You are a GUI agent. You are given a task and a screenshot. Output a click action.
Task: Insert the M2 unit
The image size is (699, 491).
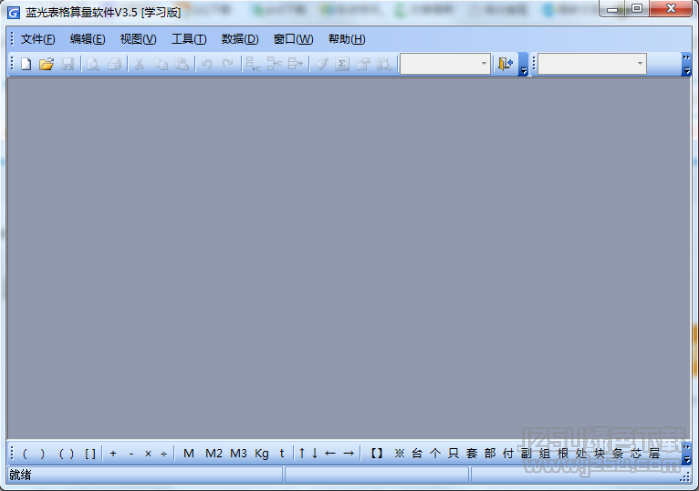(x=214, y=454)
